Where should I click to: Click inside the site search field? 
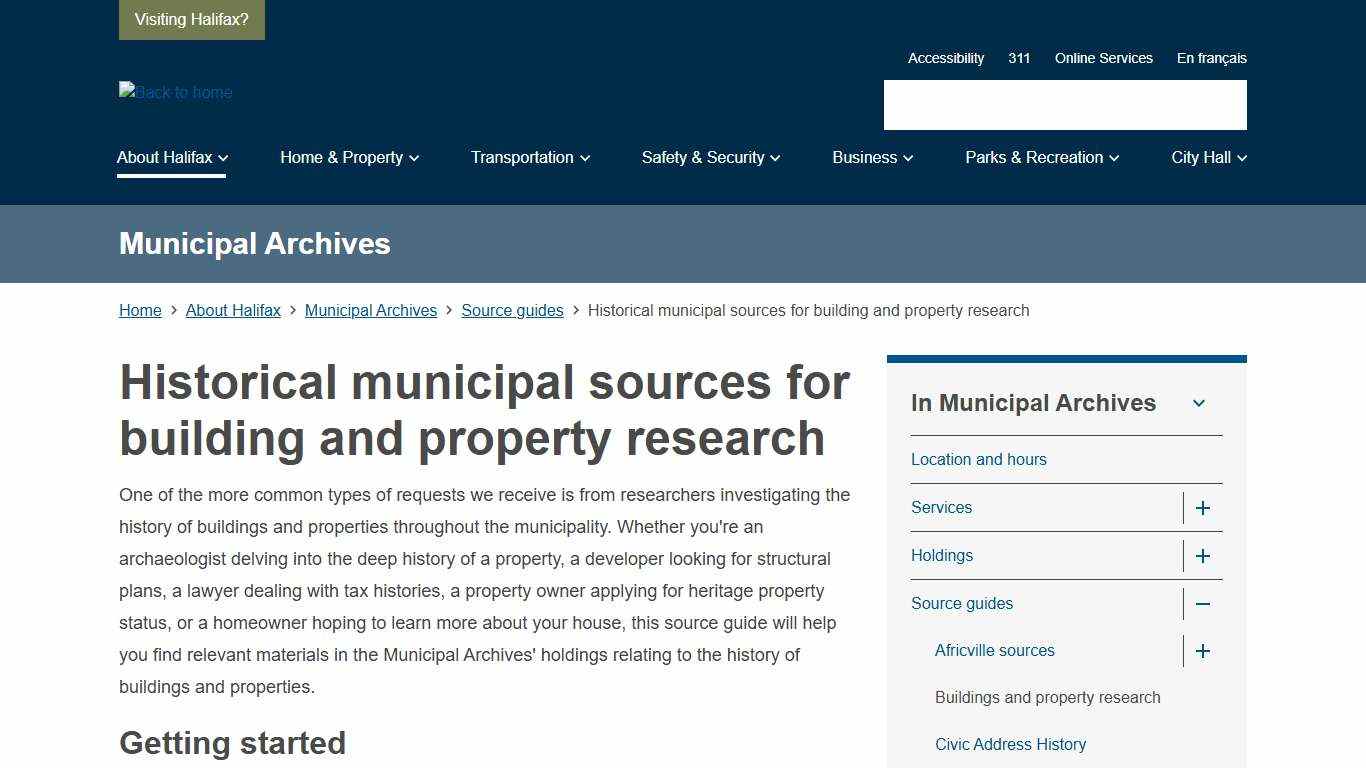[x=1064, y=105]
